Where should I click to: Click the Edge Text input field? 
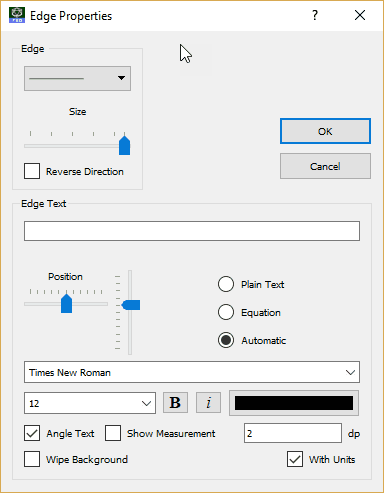coord(192,231)
